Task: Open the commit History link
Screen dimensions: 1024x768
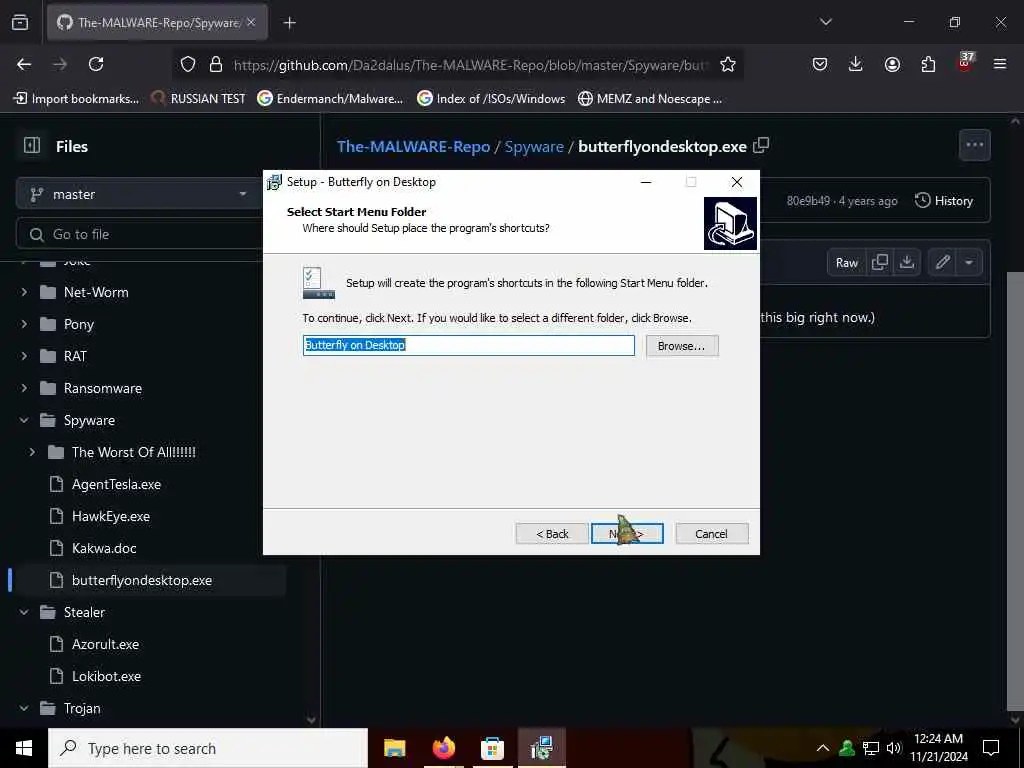Action: 944,200
